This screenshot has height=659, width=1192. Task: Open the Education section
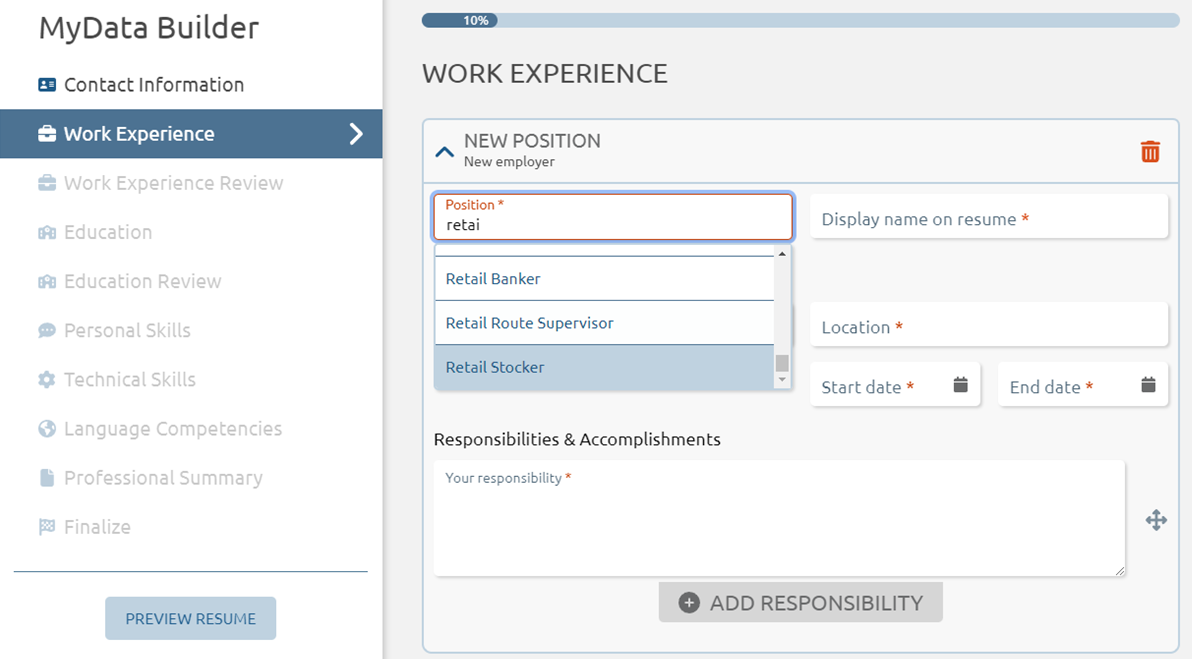point(108,232)
